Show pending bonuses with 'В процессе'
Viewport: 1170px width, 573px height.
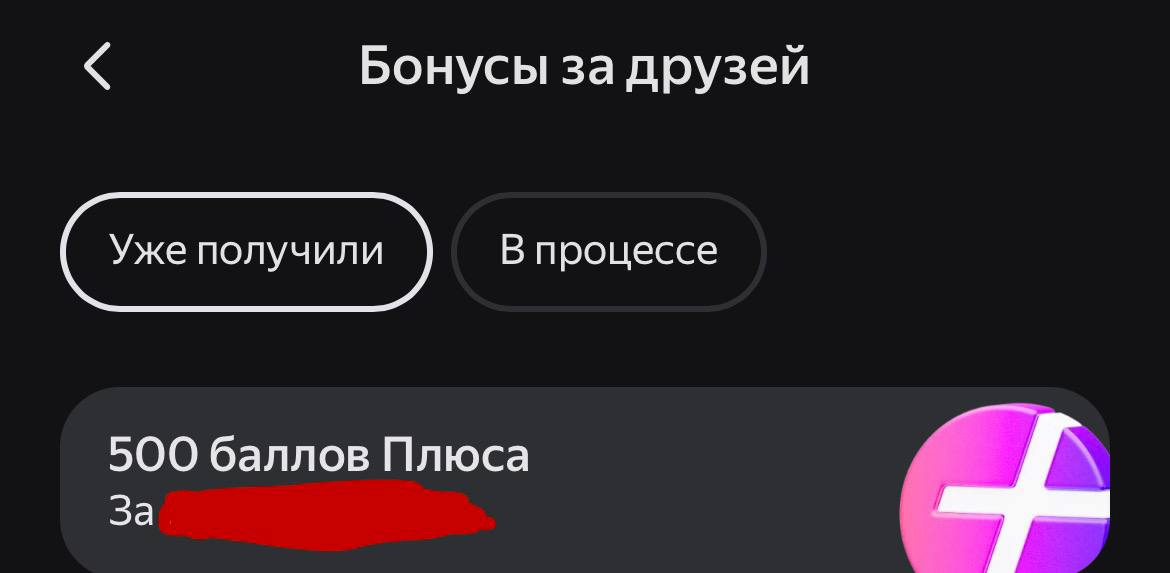608,251
